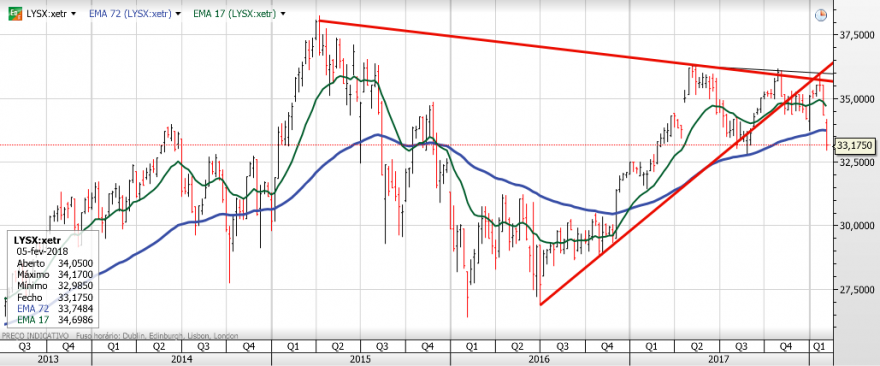Select the 2014 year on time axis
The height and width of the screenshot is (366, 880).
click(181, 358)
